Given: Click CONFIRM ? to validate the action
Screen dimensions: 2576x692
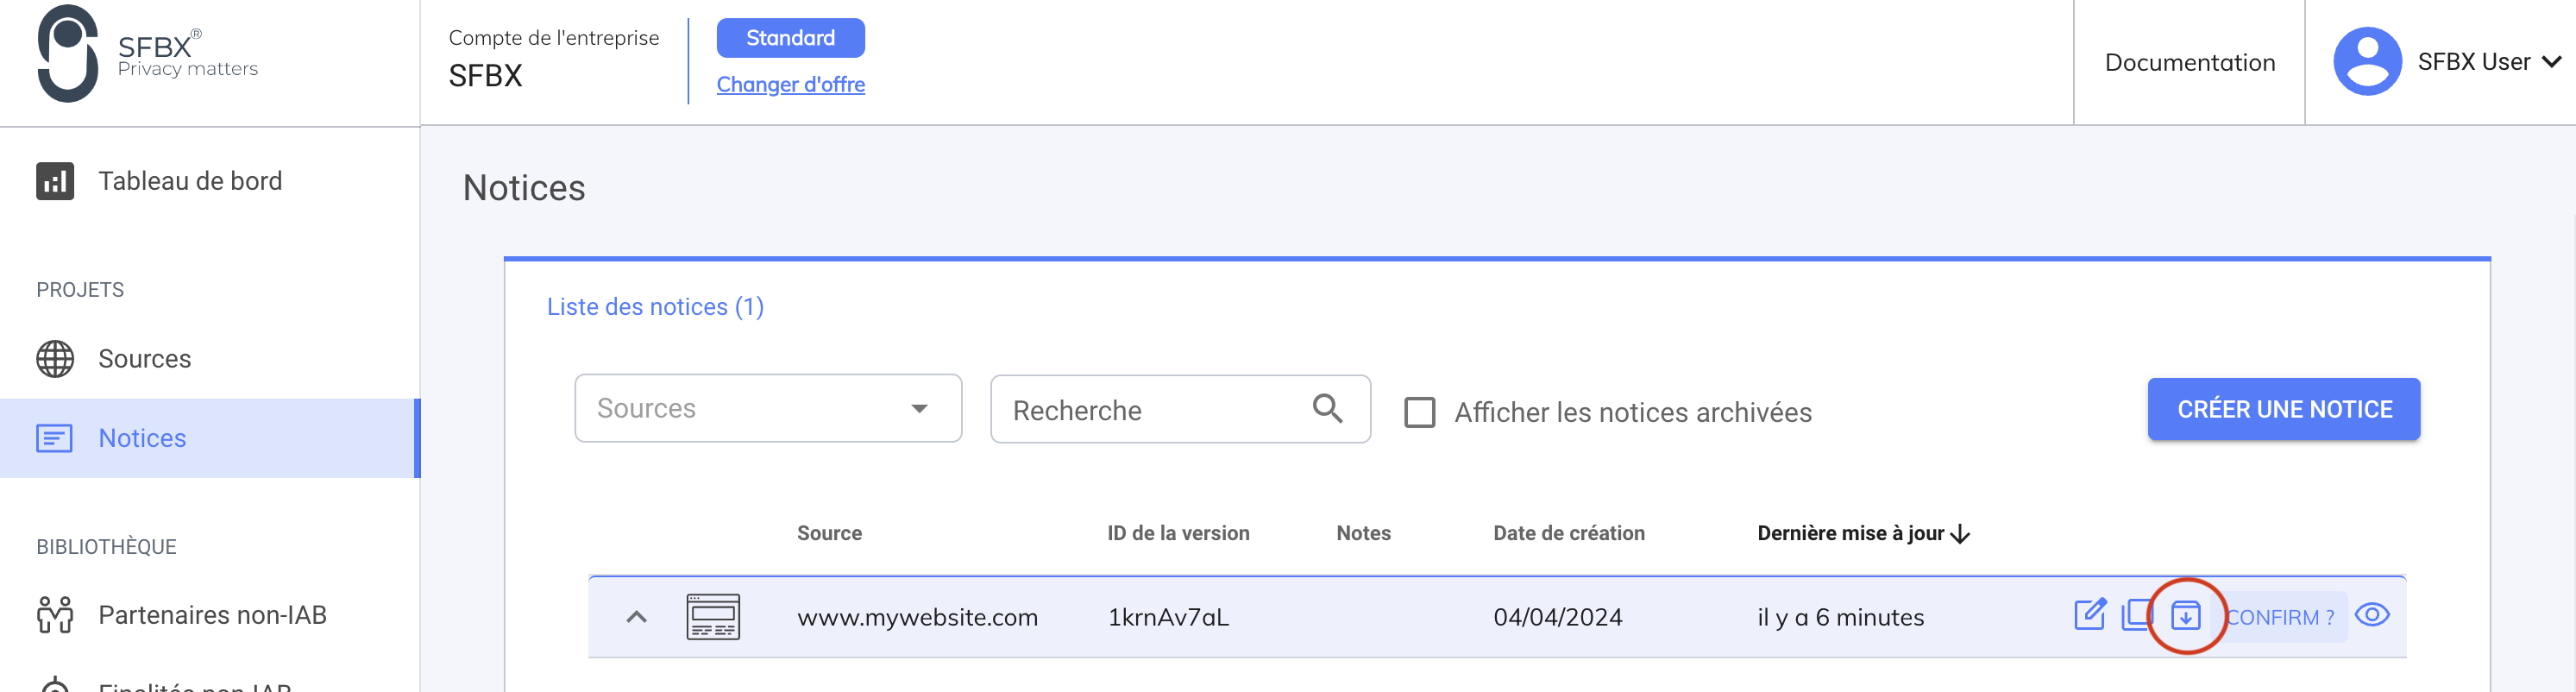Looking at the screenshot, I should (2281, 617).
